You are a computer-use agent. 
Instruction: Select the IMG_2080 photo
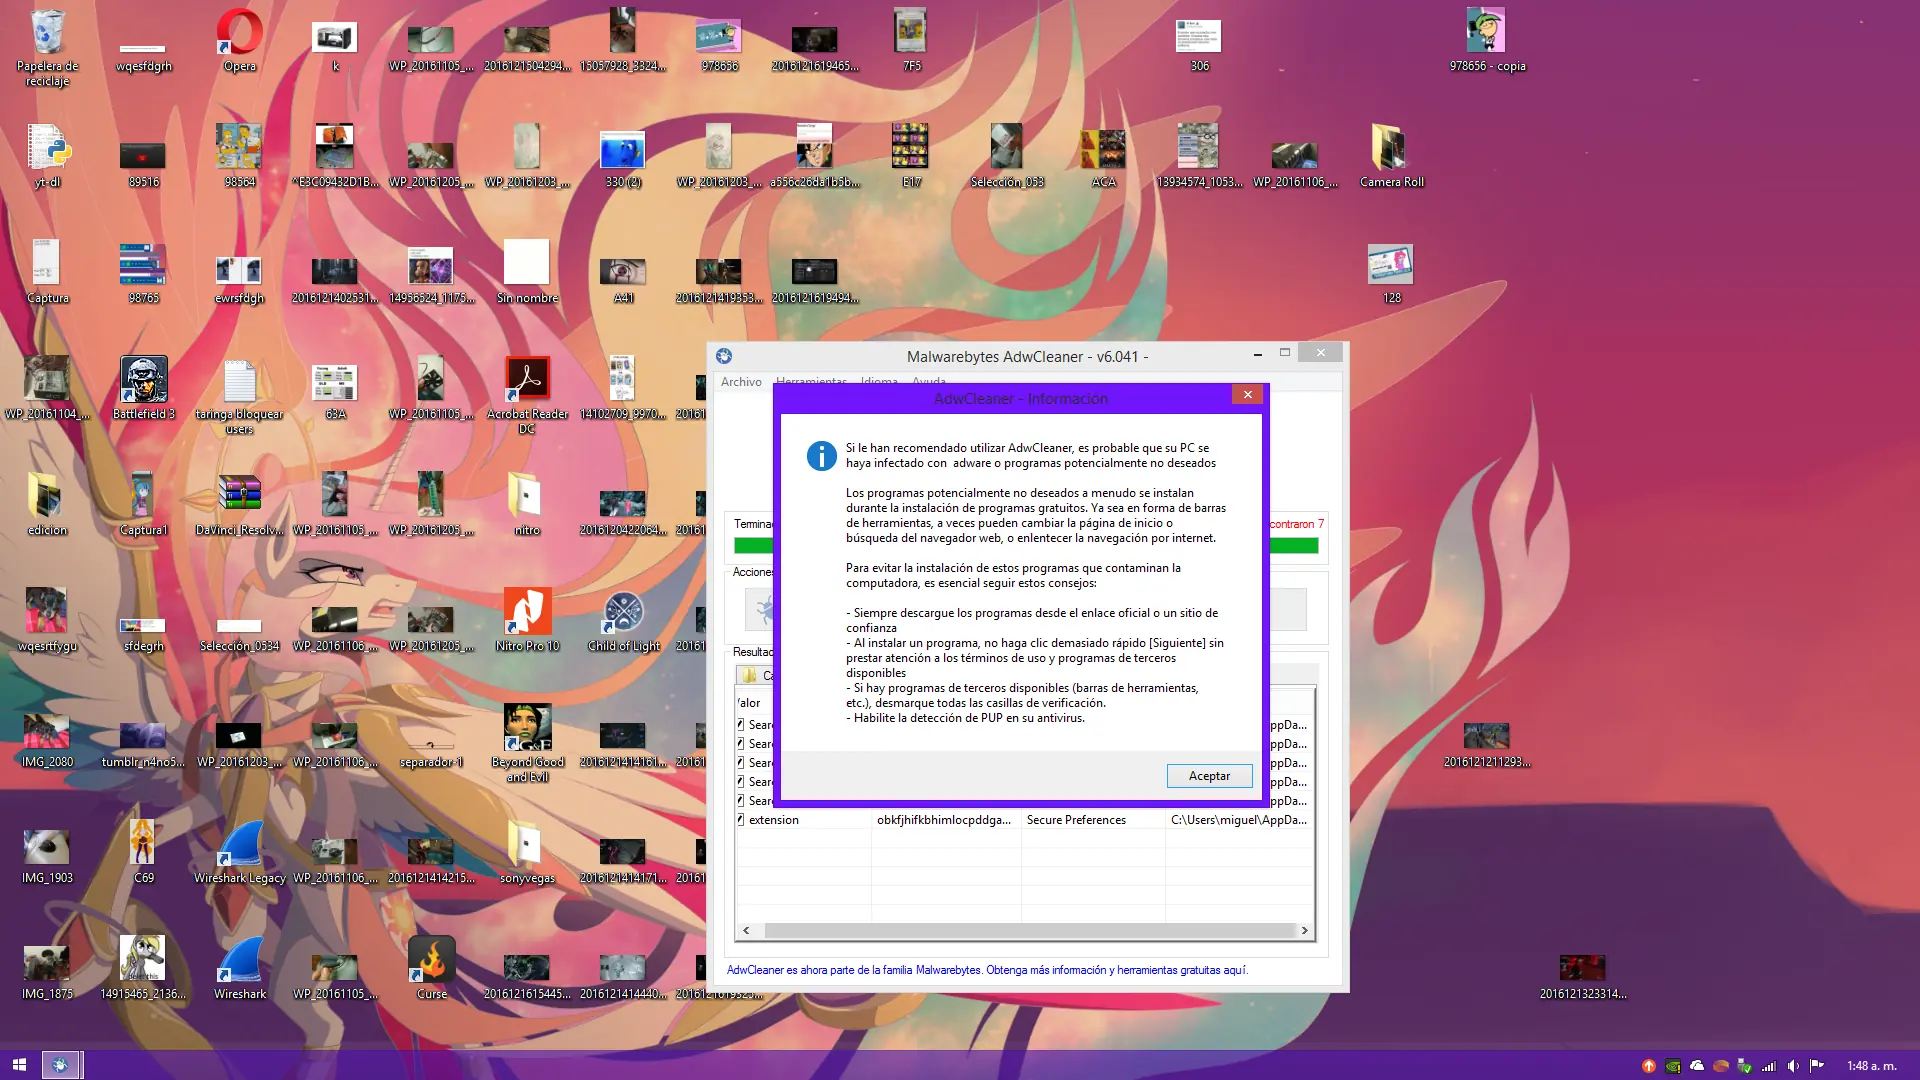[47, 740]
